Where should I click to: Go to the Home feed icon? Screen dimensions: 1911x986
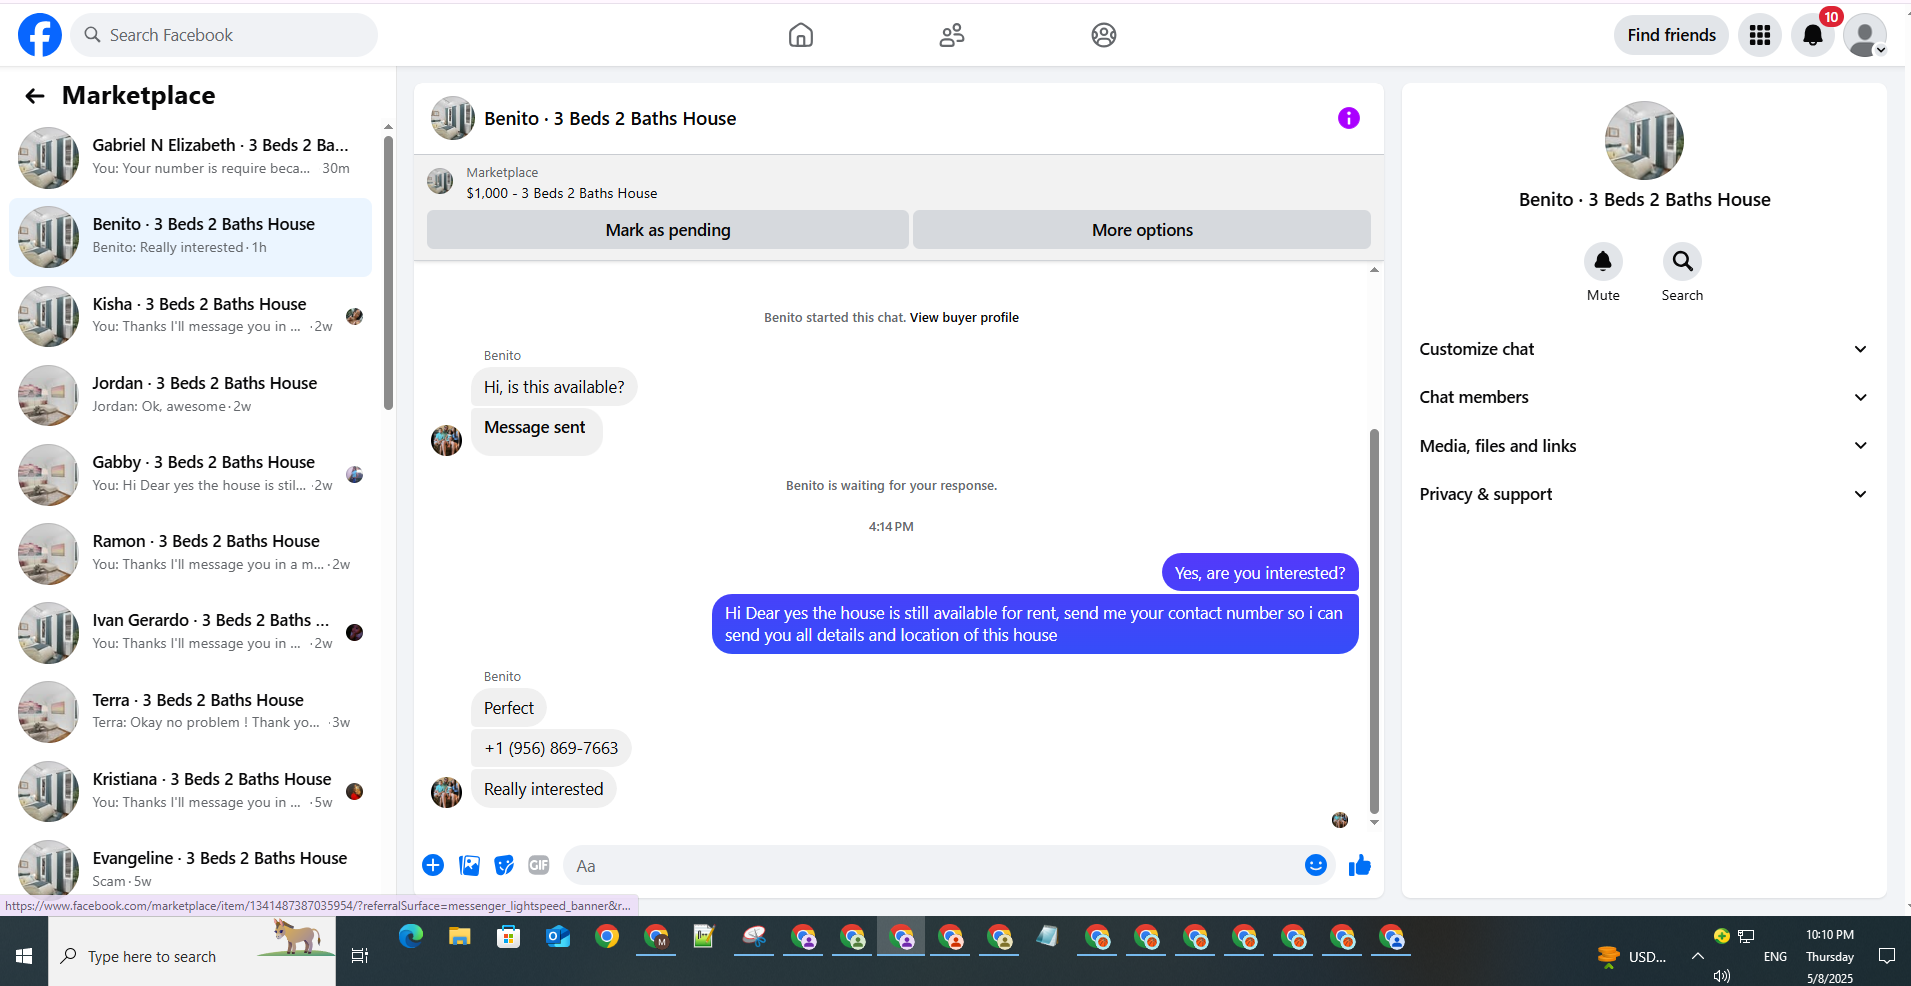801,35
